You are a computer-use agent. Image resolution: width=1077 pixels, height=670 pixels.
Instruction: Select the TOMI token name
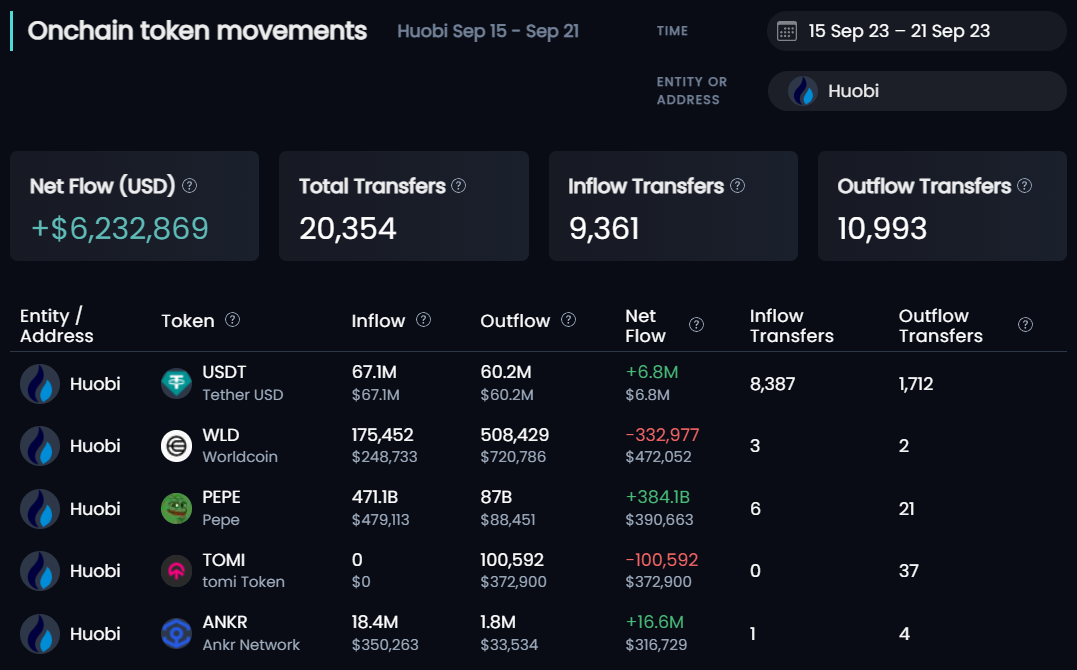[223, 560]
